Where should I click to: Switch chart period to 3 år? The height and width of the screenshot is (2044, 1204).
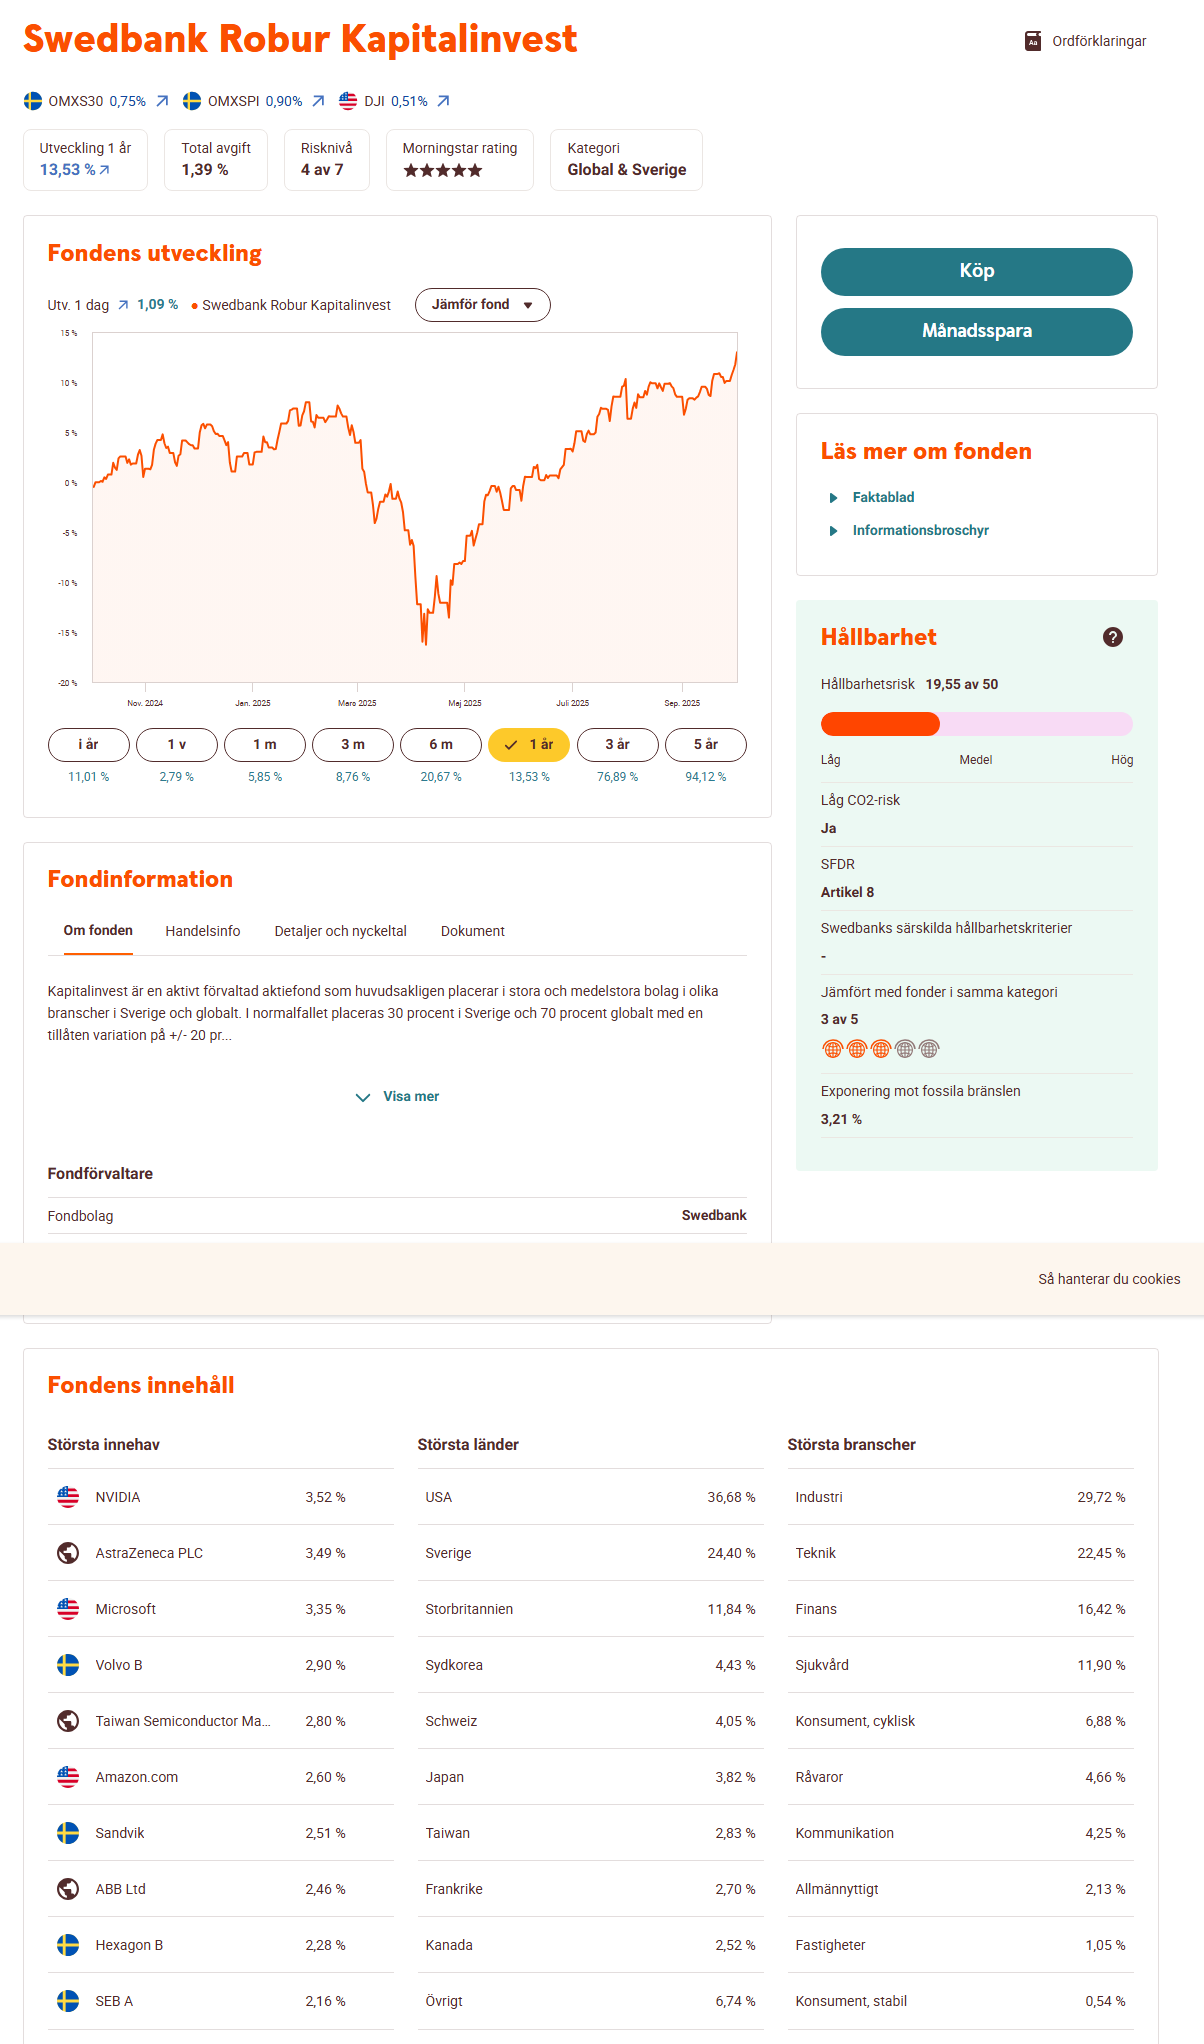tap(617, 745)
